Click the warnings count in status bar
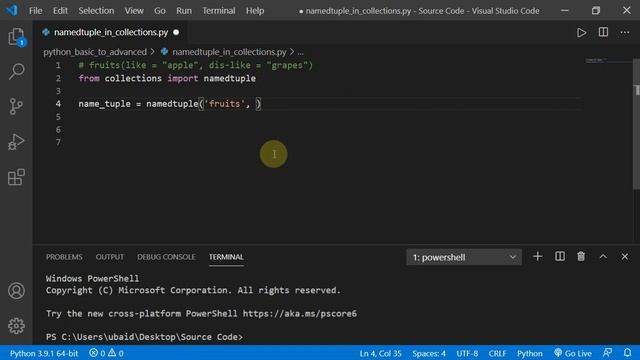The width and height of the screenshot is (640, 360). click(x=116, y=353)
